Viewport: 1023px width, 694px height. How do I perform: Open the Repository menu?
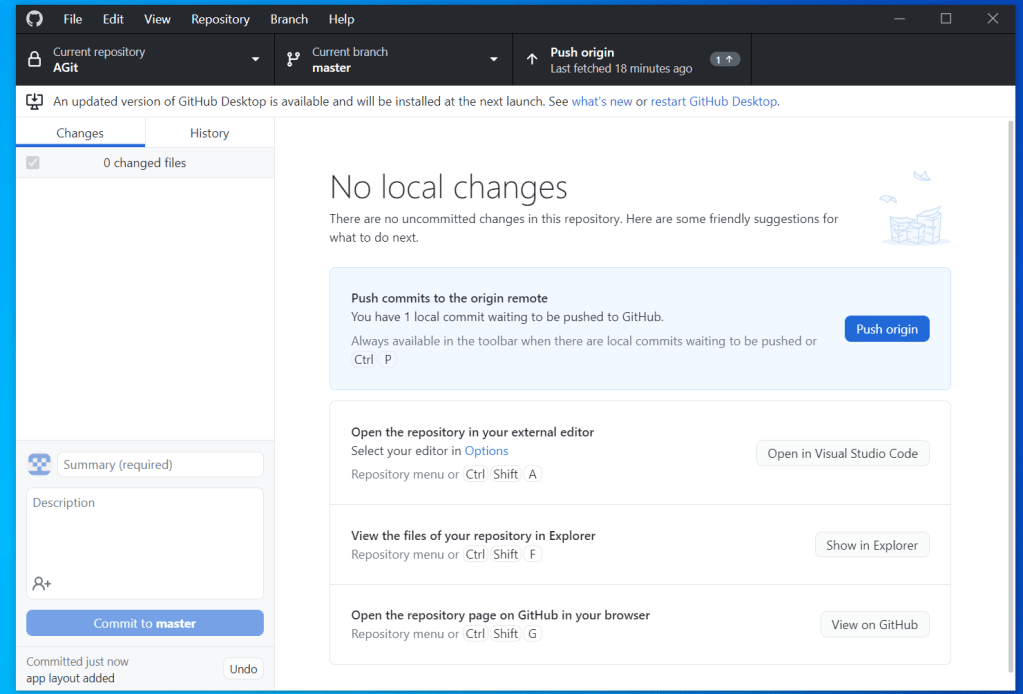[x=220, y=19]
